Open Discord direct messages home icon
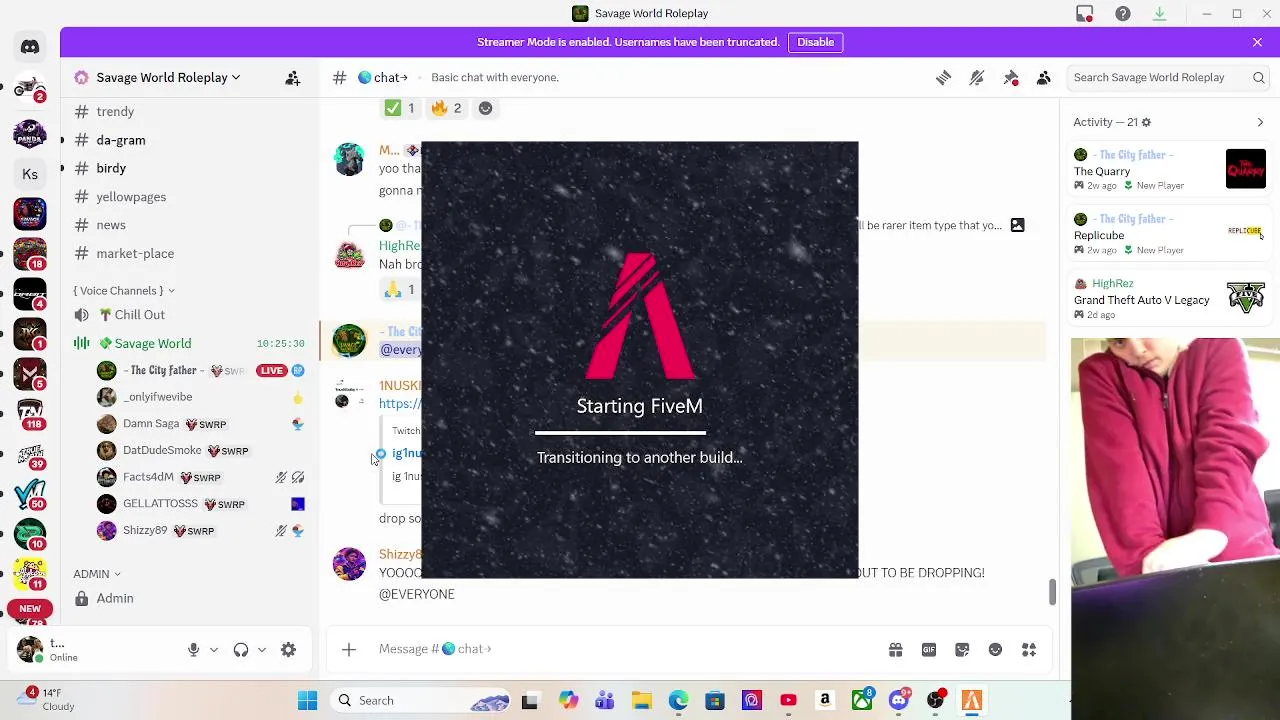This screenshot has height=720, width=1280. 30,47
